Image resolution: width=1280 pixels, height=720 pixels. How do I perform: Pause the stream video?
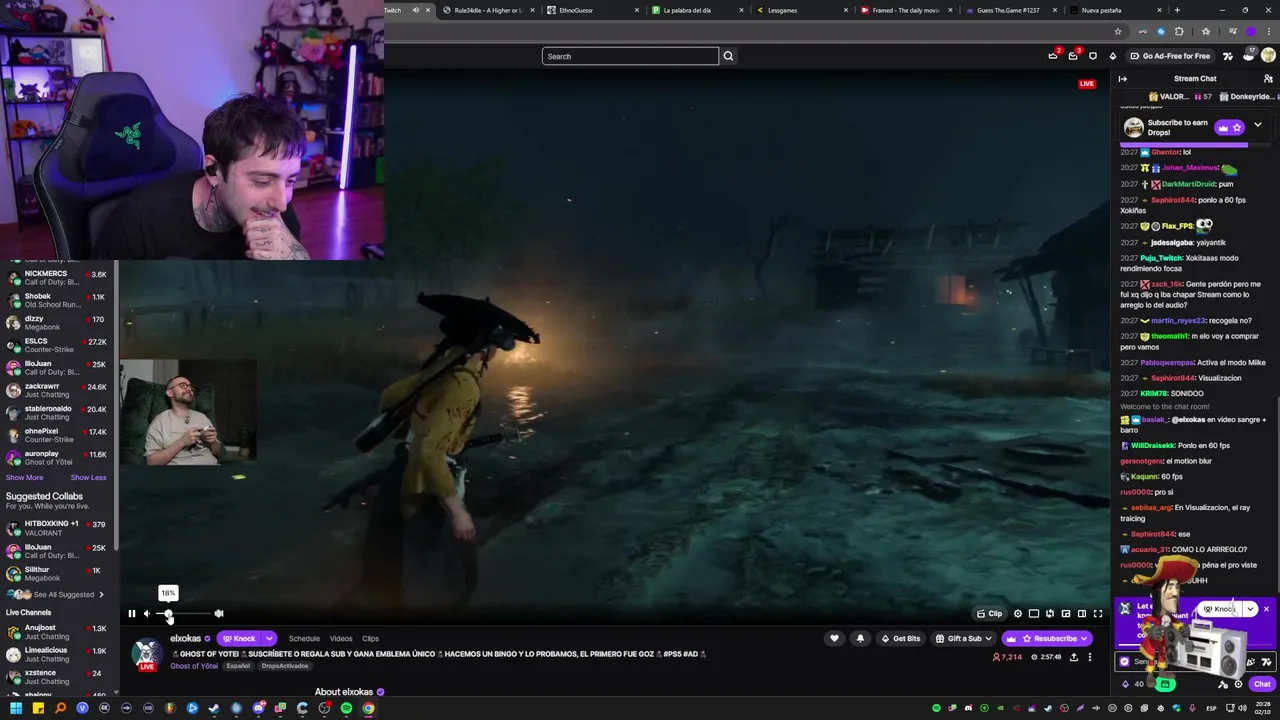(131, 614)
